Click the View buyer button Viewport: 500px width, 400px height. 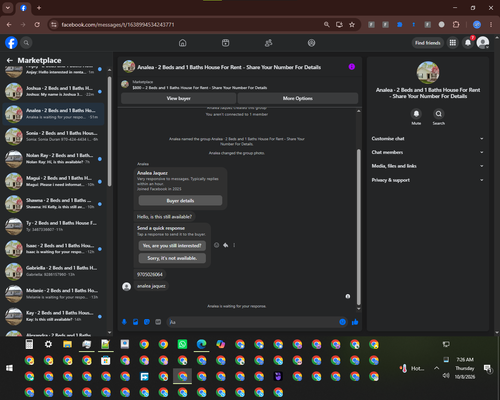pyautogui.click(x=179, y=98)
